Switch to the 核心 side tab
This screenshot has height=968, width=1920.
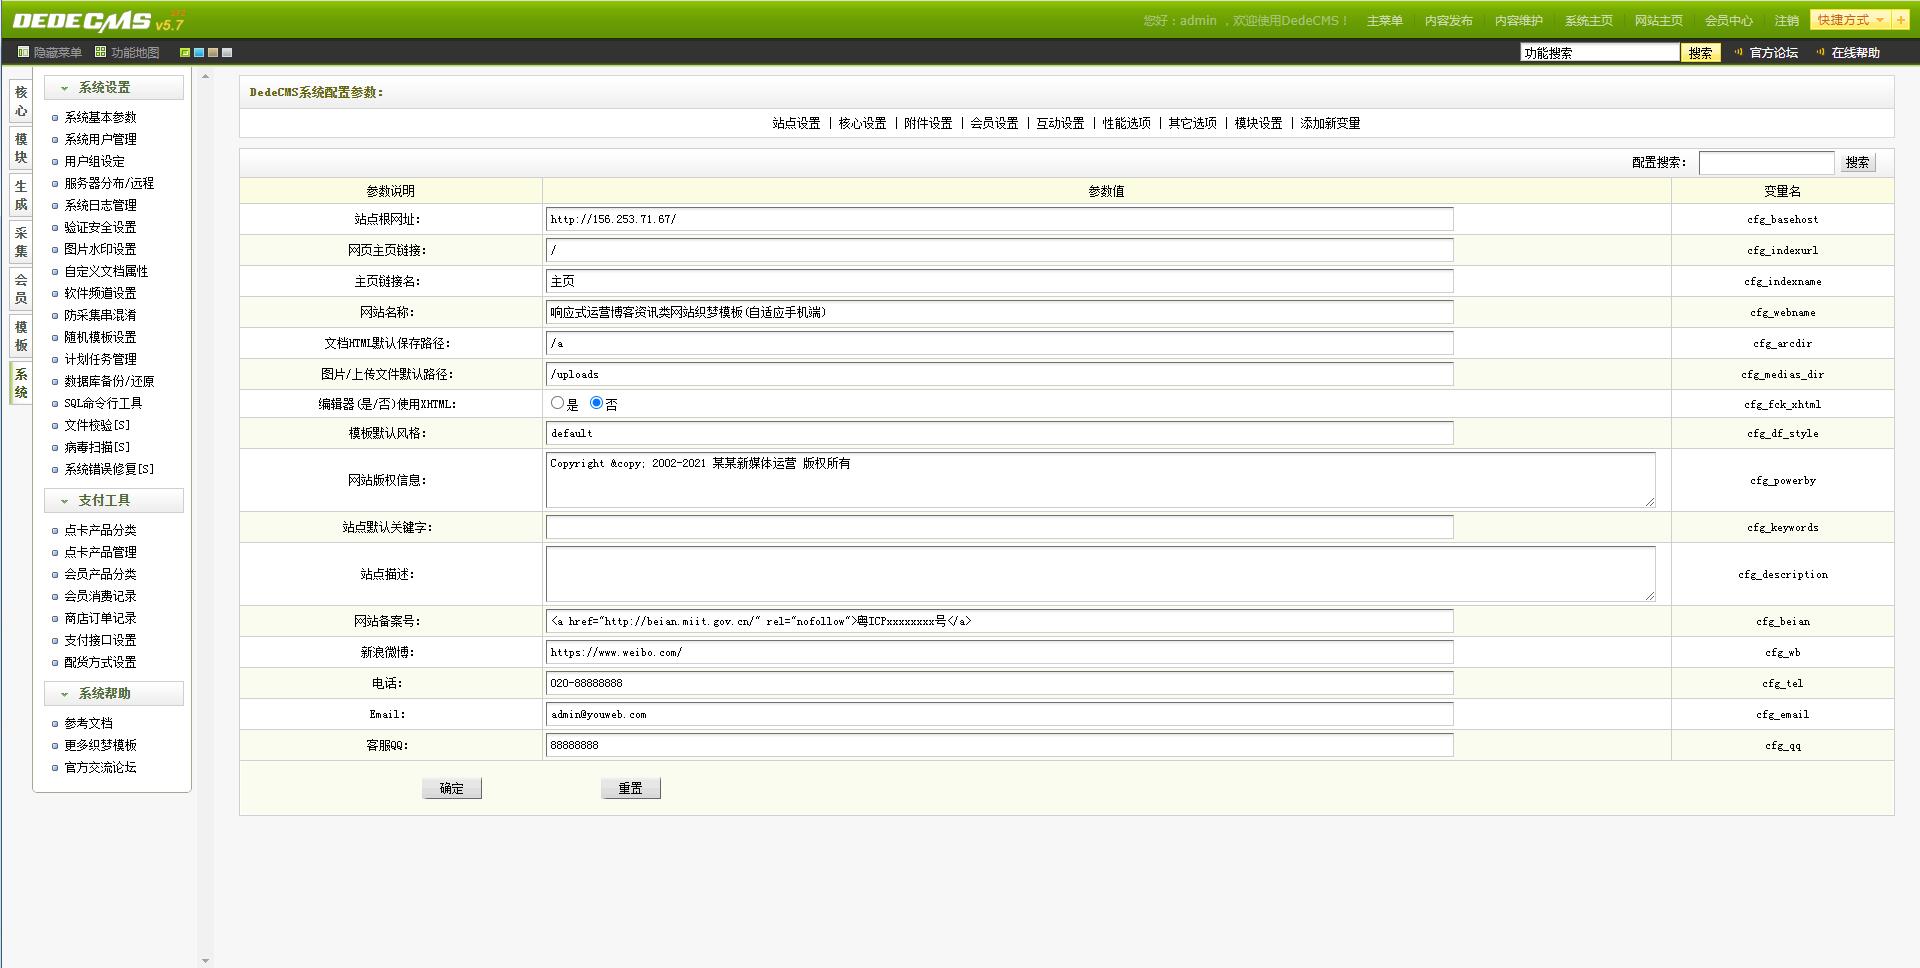(20, 101)
